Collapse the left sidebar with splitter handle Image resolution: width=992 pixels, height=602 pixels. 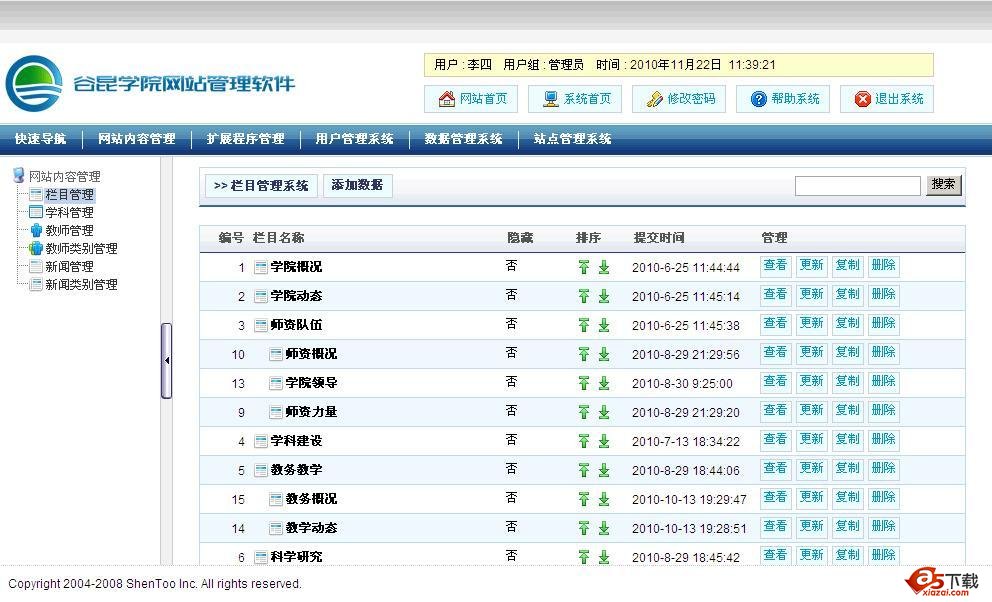click(x=166, y=360)
